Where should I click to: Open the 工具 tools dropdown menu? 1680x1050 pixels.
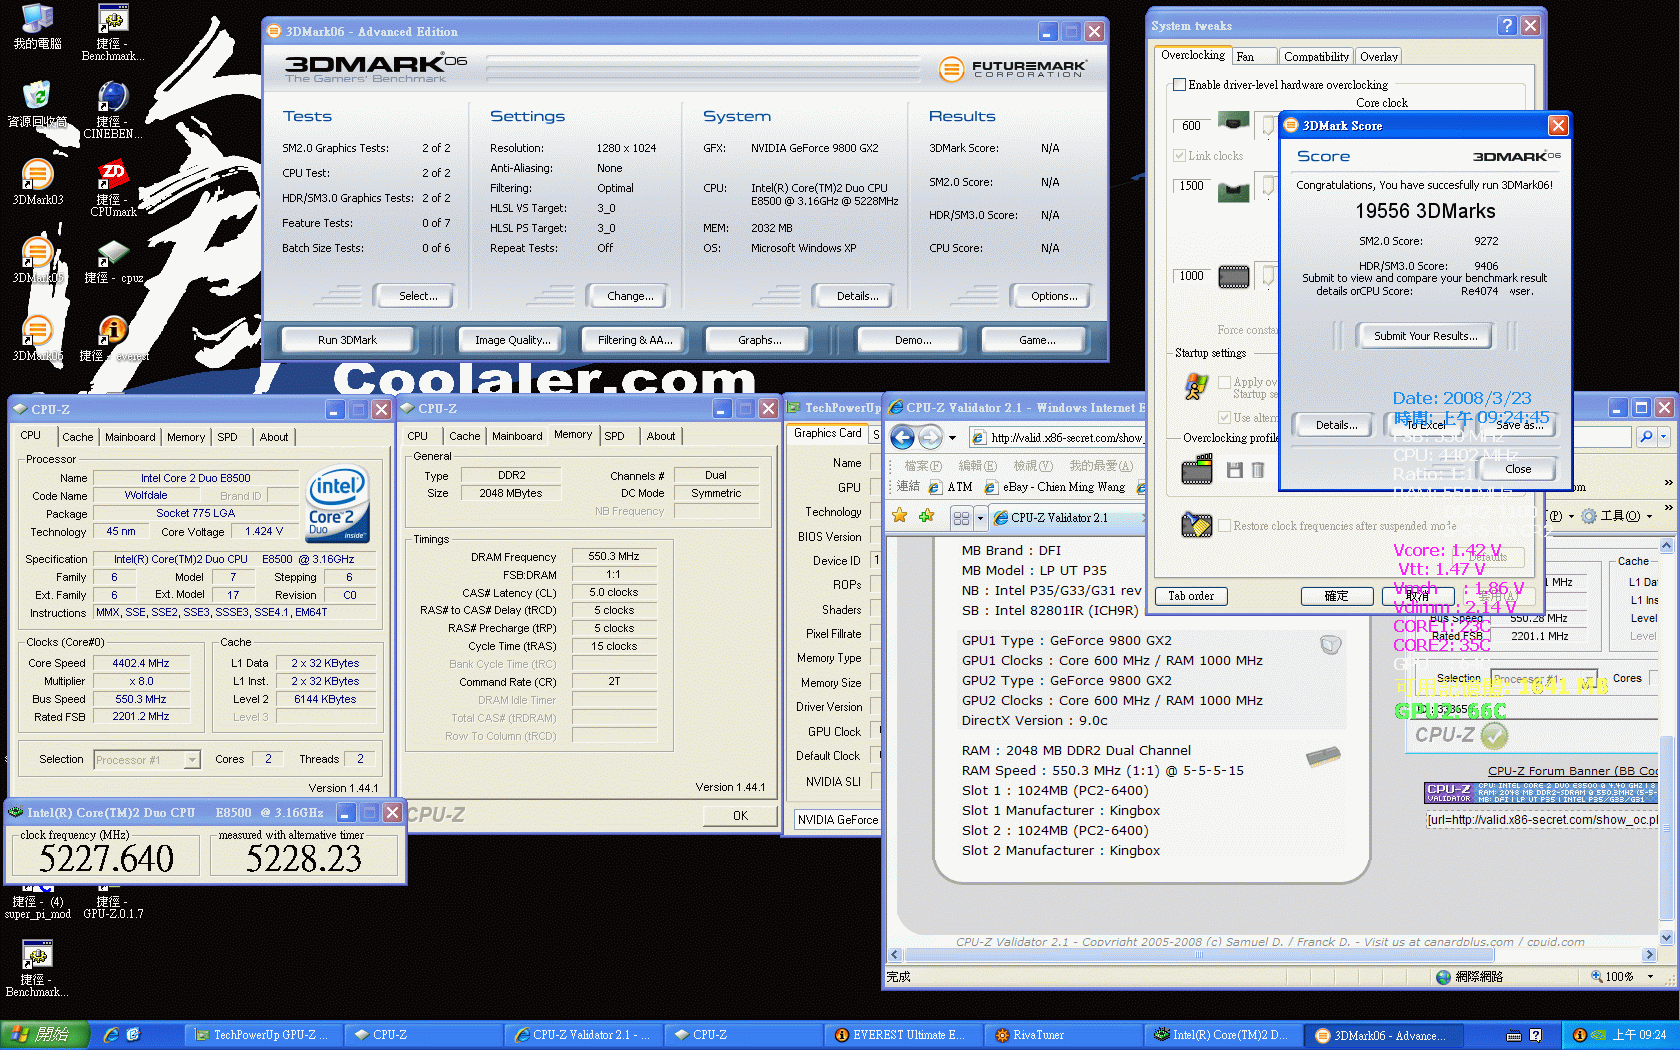click(x=1620, y=517)
